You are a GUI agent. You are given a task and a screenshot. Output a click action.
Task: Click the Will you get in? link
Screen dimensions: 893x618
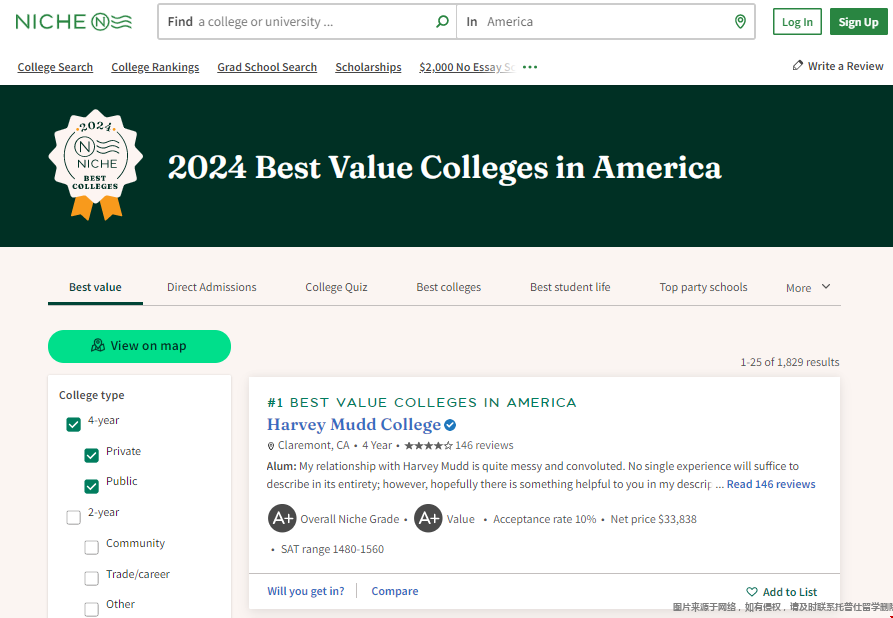click(x=306, y=591)
